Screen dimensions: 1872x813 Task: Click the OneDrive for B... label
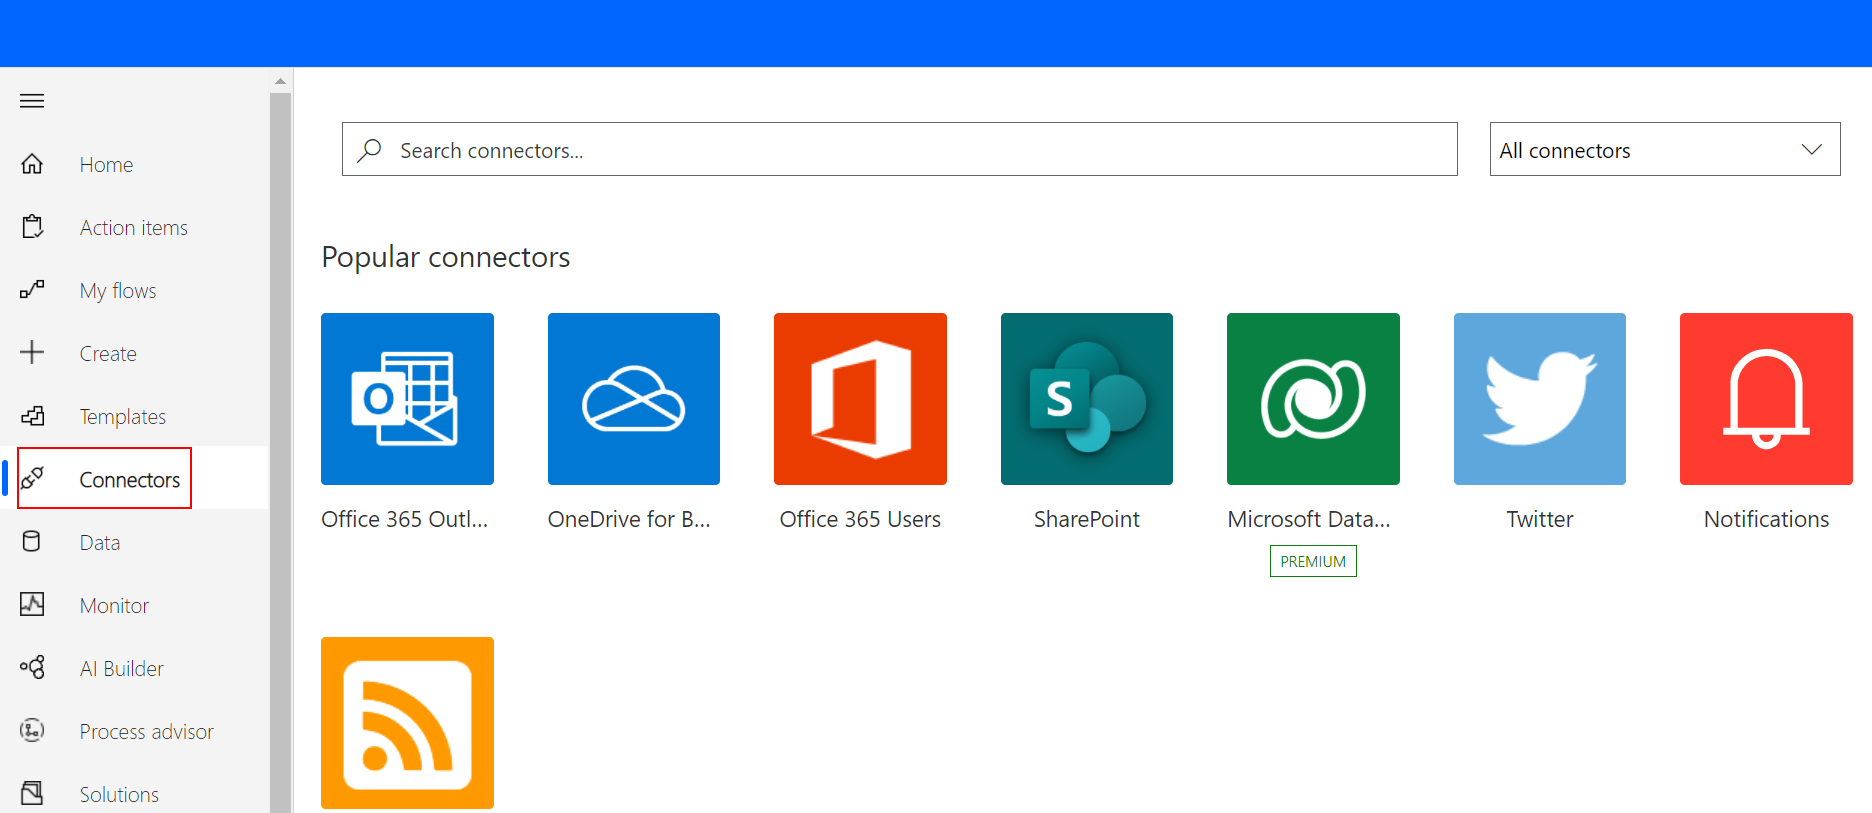pyautogui.click(x=629, y=519)
